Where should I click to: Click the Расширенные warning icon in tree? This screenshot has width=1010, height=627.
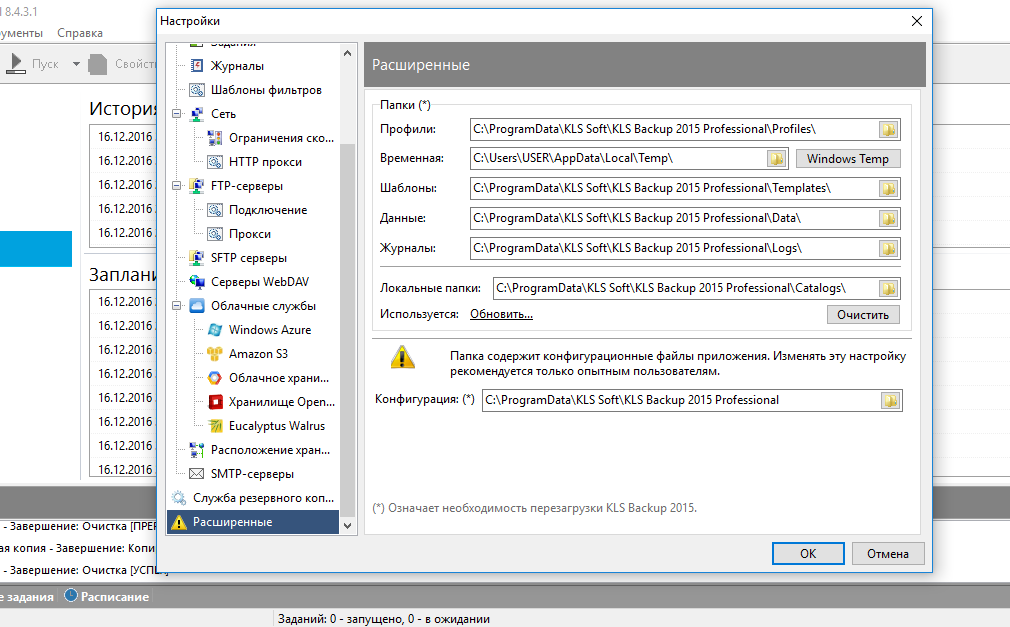click(x=178, y=522)
